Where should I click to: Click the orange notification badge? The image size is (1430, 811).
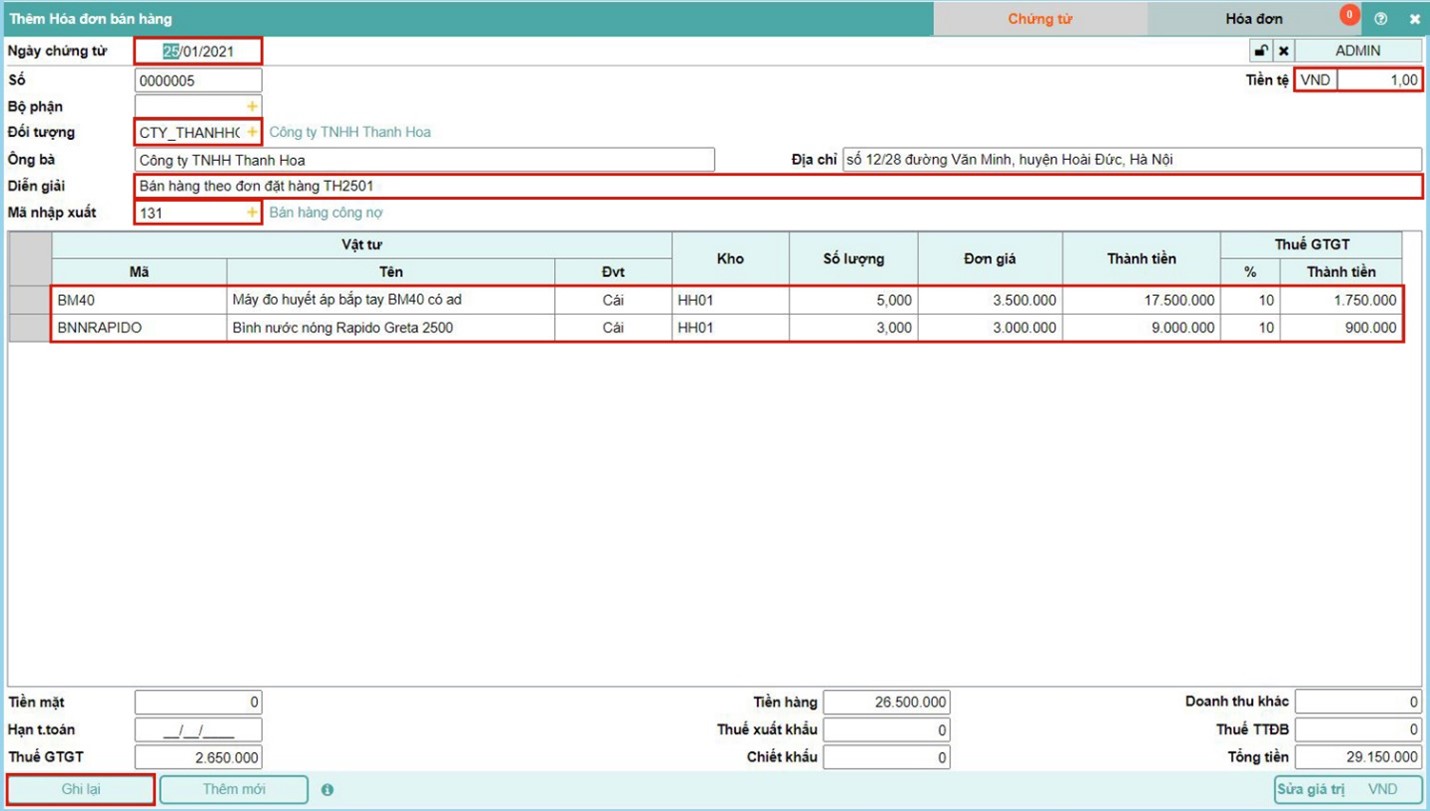click(1349, 15)
